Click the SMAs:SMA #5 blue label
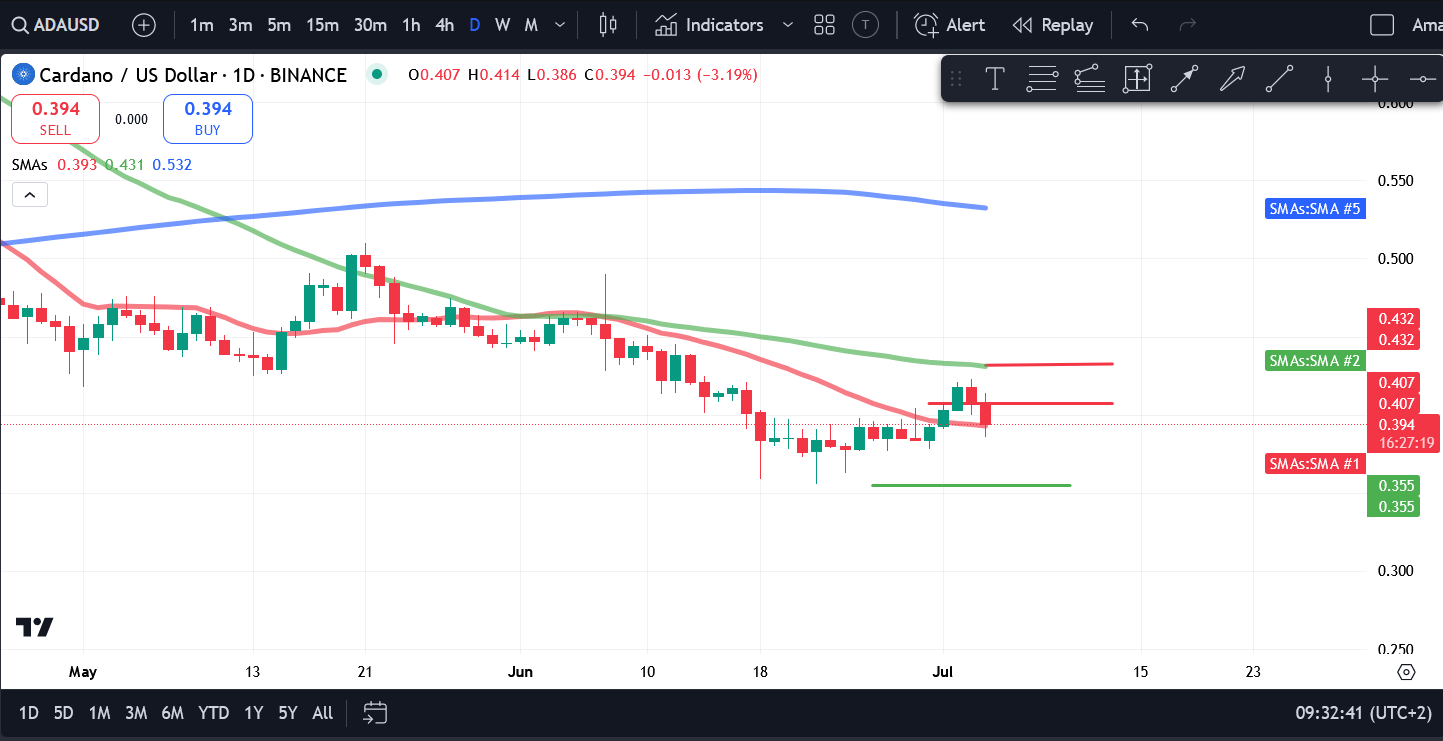 point(1314,209)
